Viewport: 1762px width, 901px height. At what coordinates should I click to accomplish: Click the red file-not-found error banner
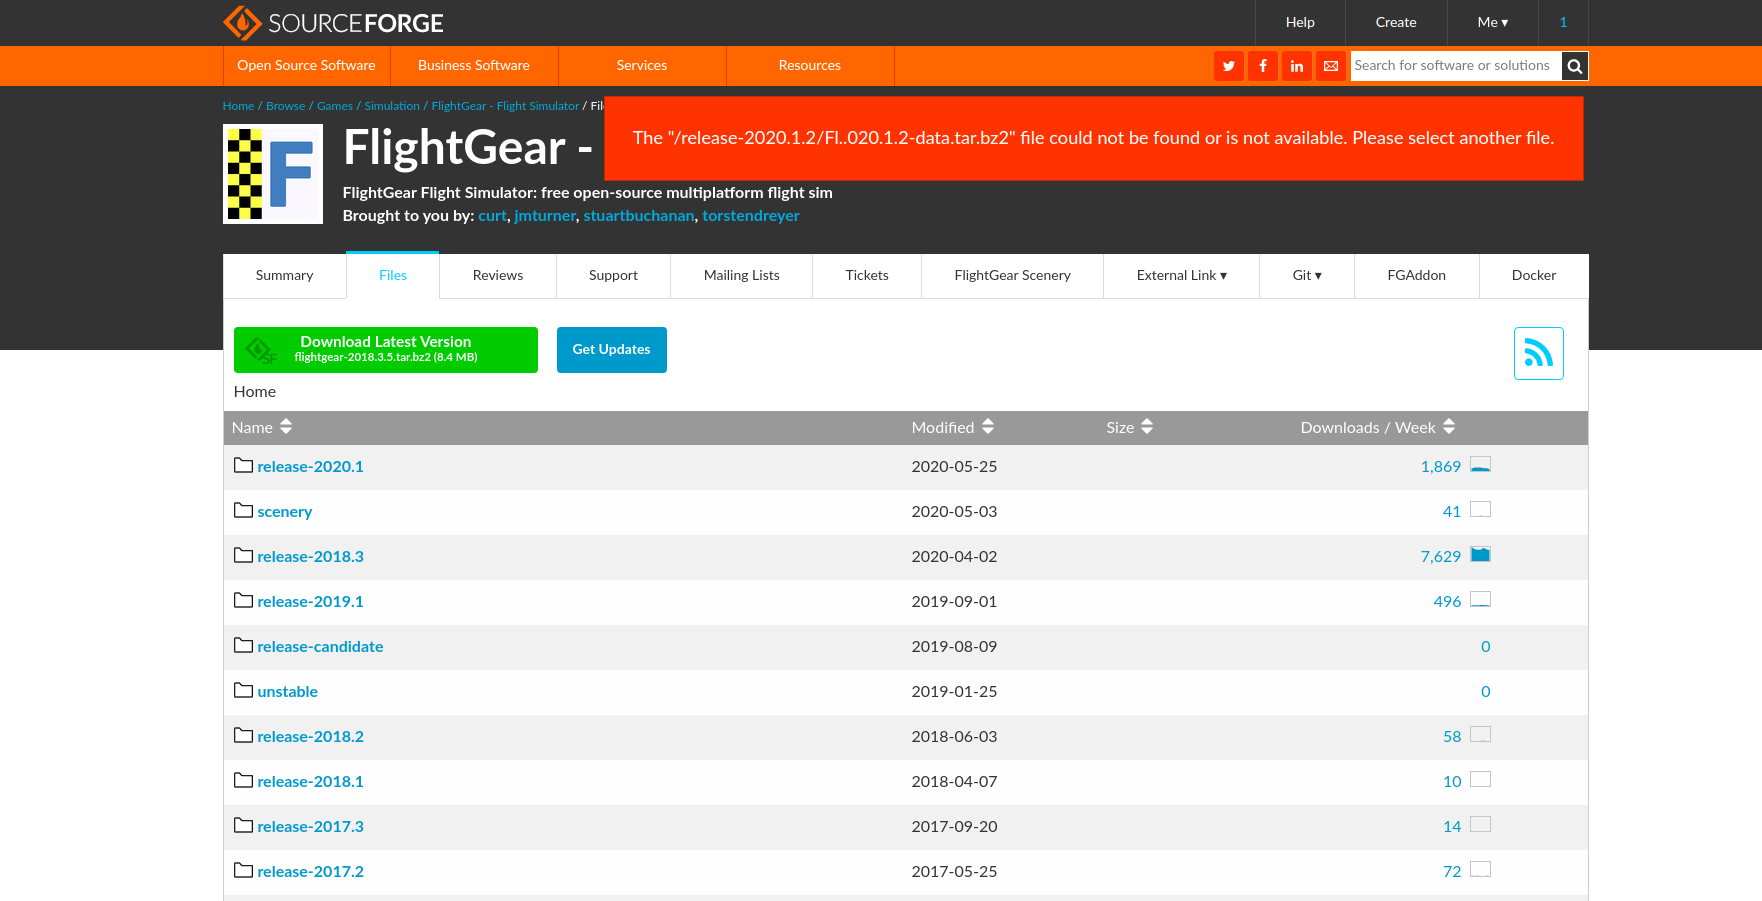coord(1094,139)
